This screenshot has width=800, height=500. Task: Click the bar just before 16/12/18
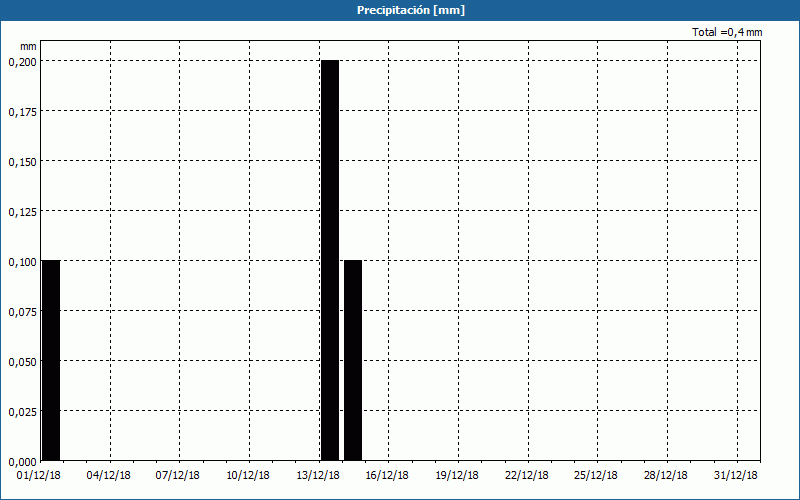coord(353,360)
